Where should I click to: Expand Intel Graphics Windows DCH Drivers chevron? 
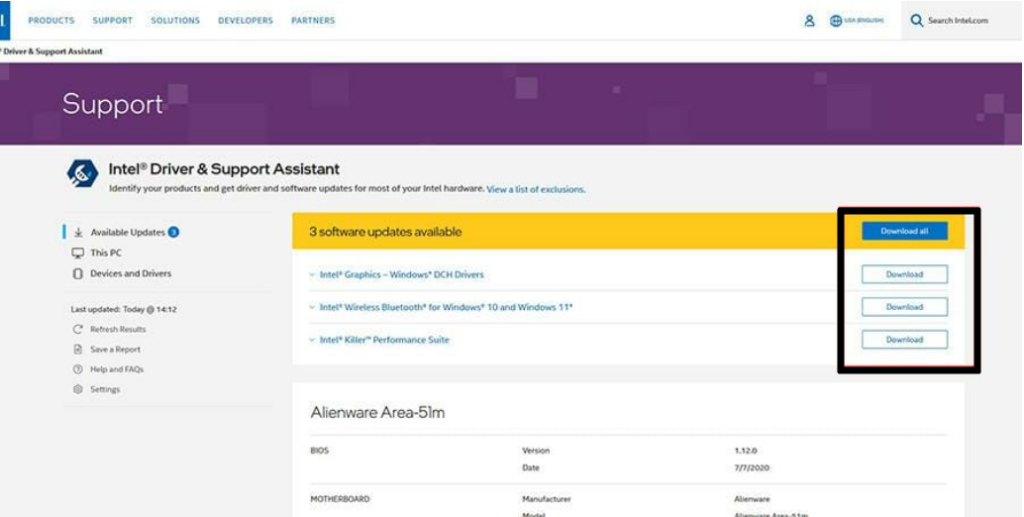[x=312, y=275]
